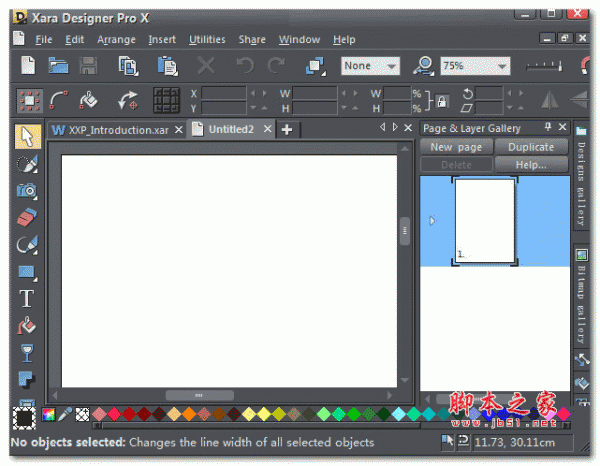Open the line width None dropdown
Viewport: 600px width, 466px height.
pyautogui.click(x=370, y=66)
